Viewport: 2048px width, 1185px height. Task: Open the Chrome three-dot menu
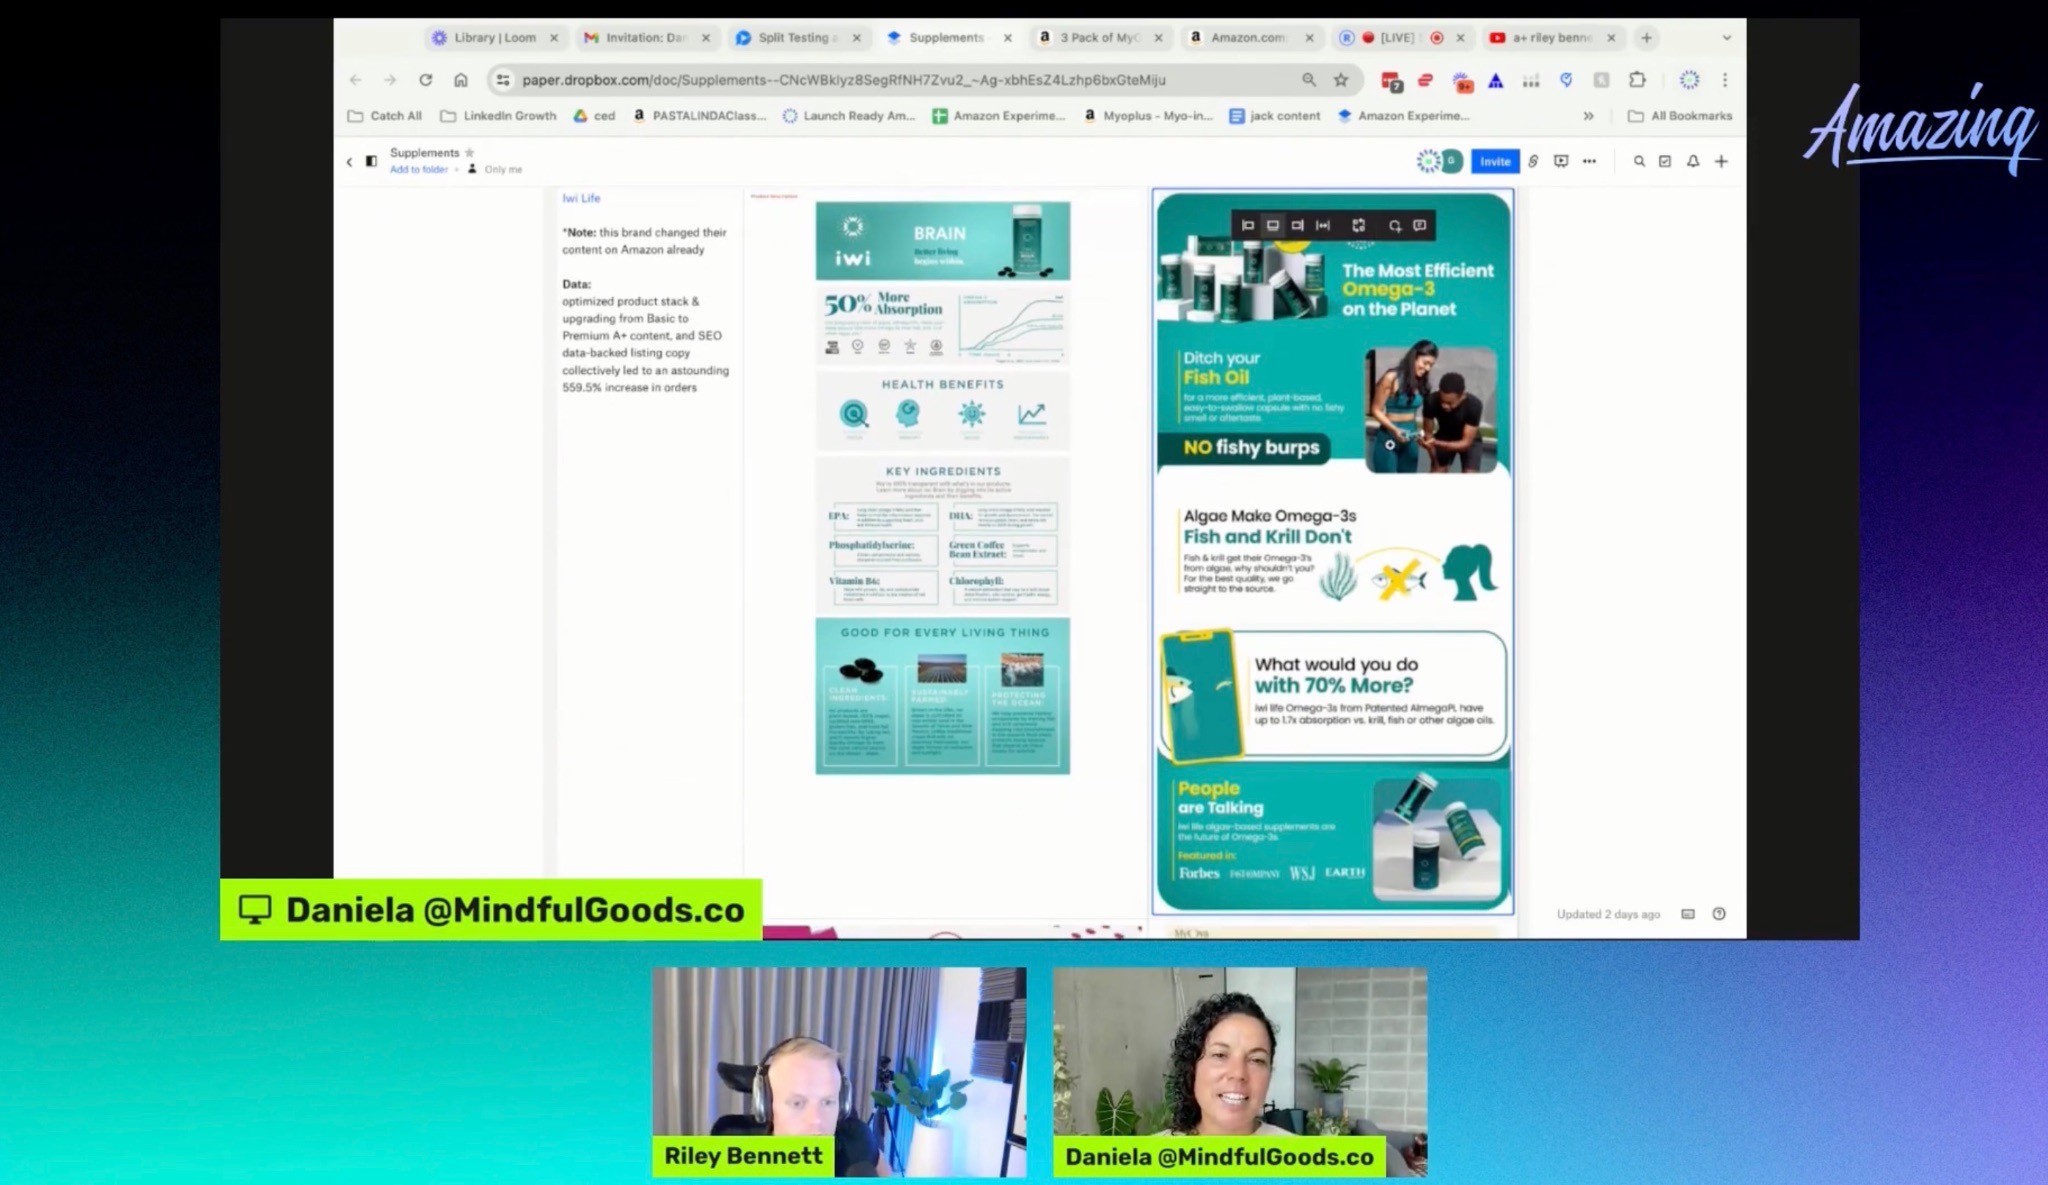[x=1725, y=80]
